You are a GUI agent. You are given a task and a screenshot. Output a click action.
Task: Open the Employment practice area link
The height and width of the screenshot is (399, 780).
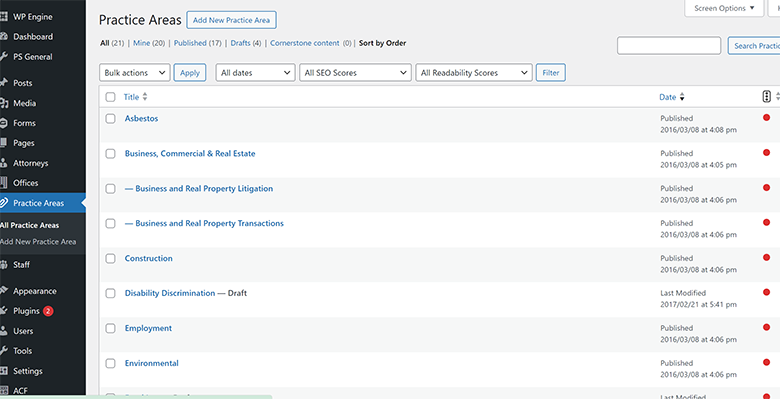click(148, 328)
